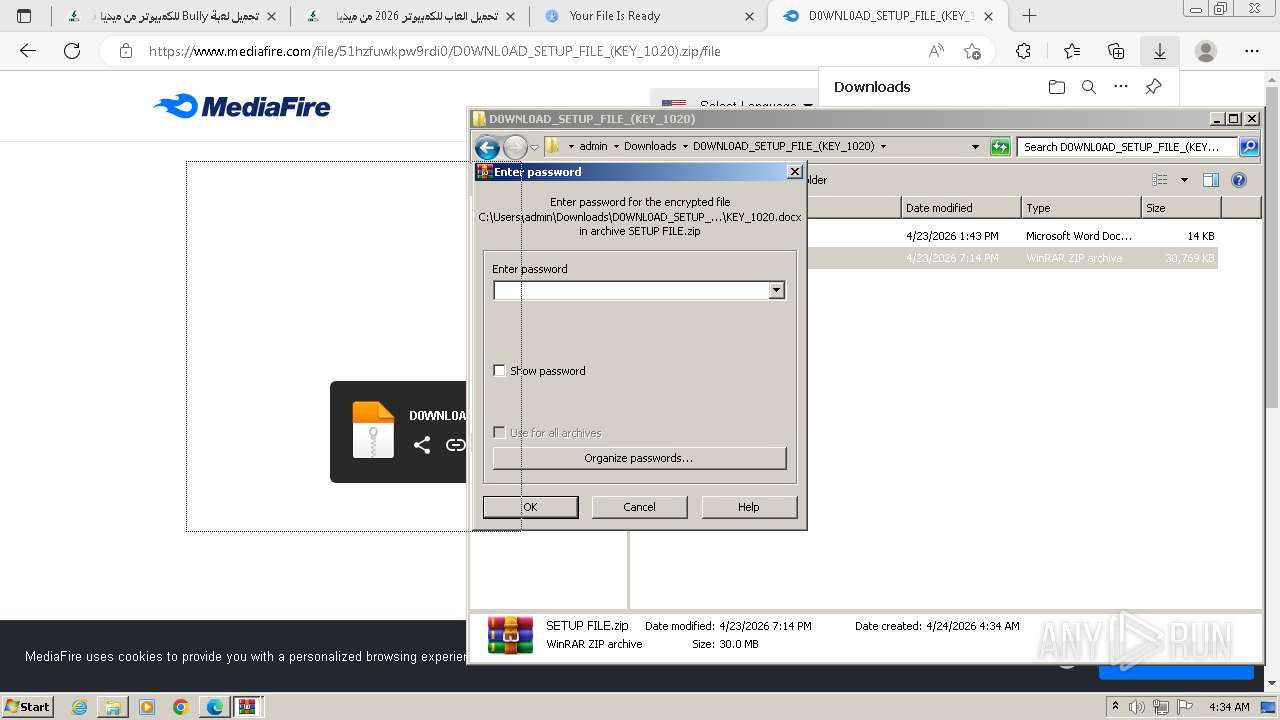Click the Downloads arrow toolbar icon
Screen dimensions: 1280x720
[x=1159, y=51]
